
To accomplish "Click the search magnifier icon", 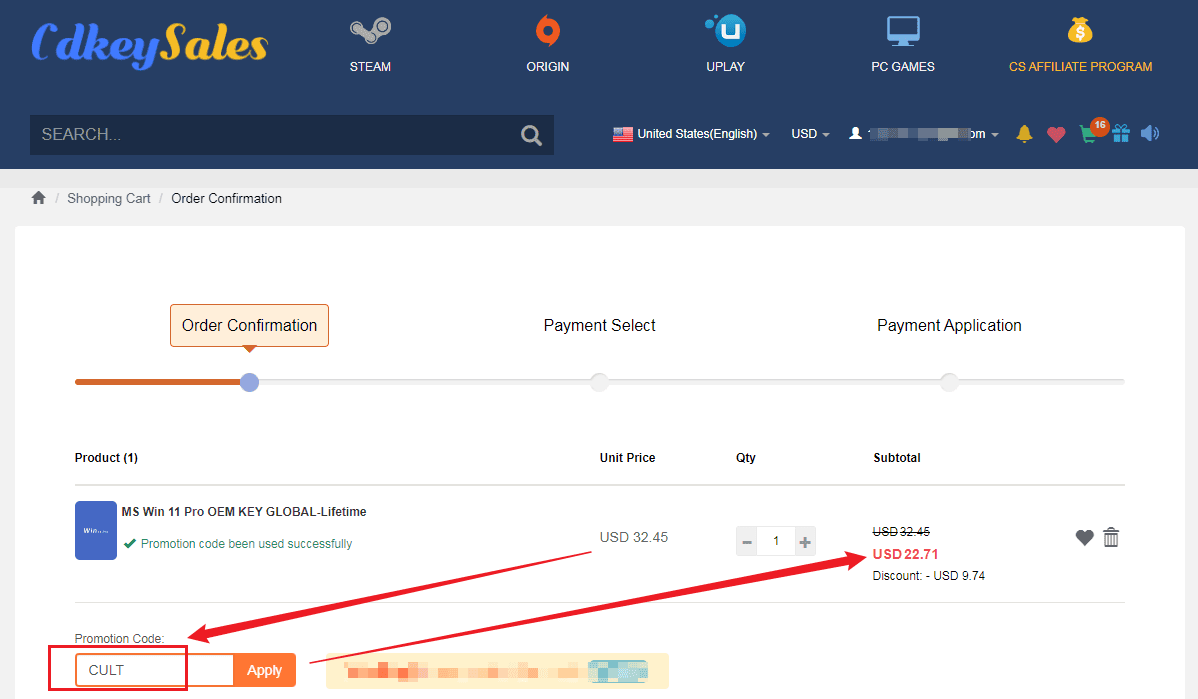I will pos(531,135).
